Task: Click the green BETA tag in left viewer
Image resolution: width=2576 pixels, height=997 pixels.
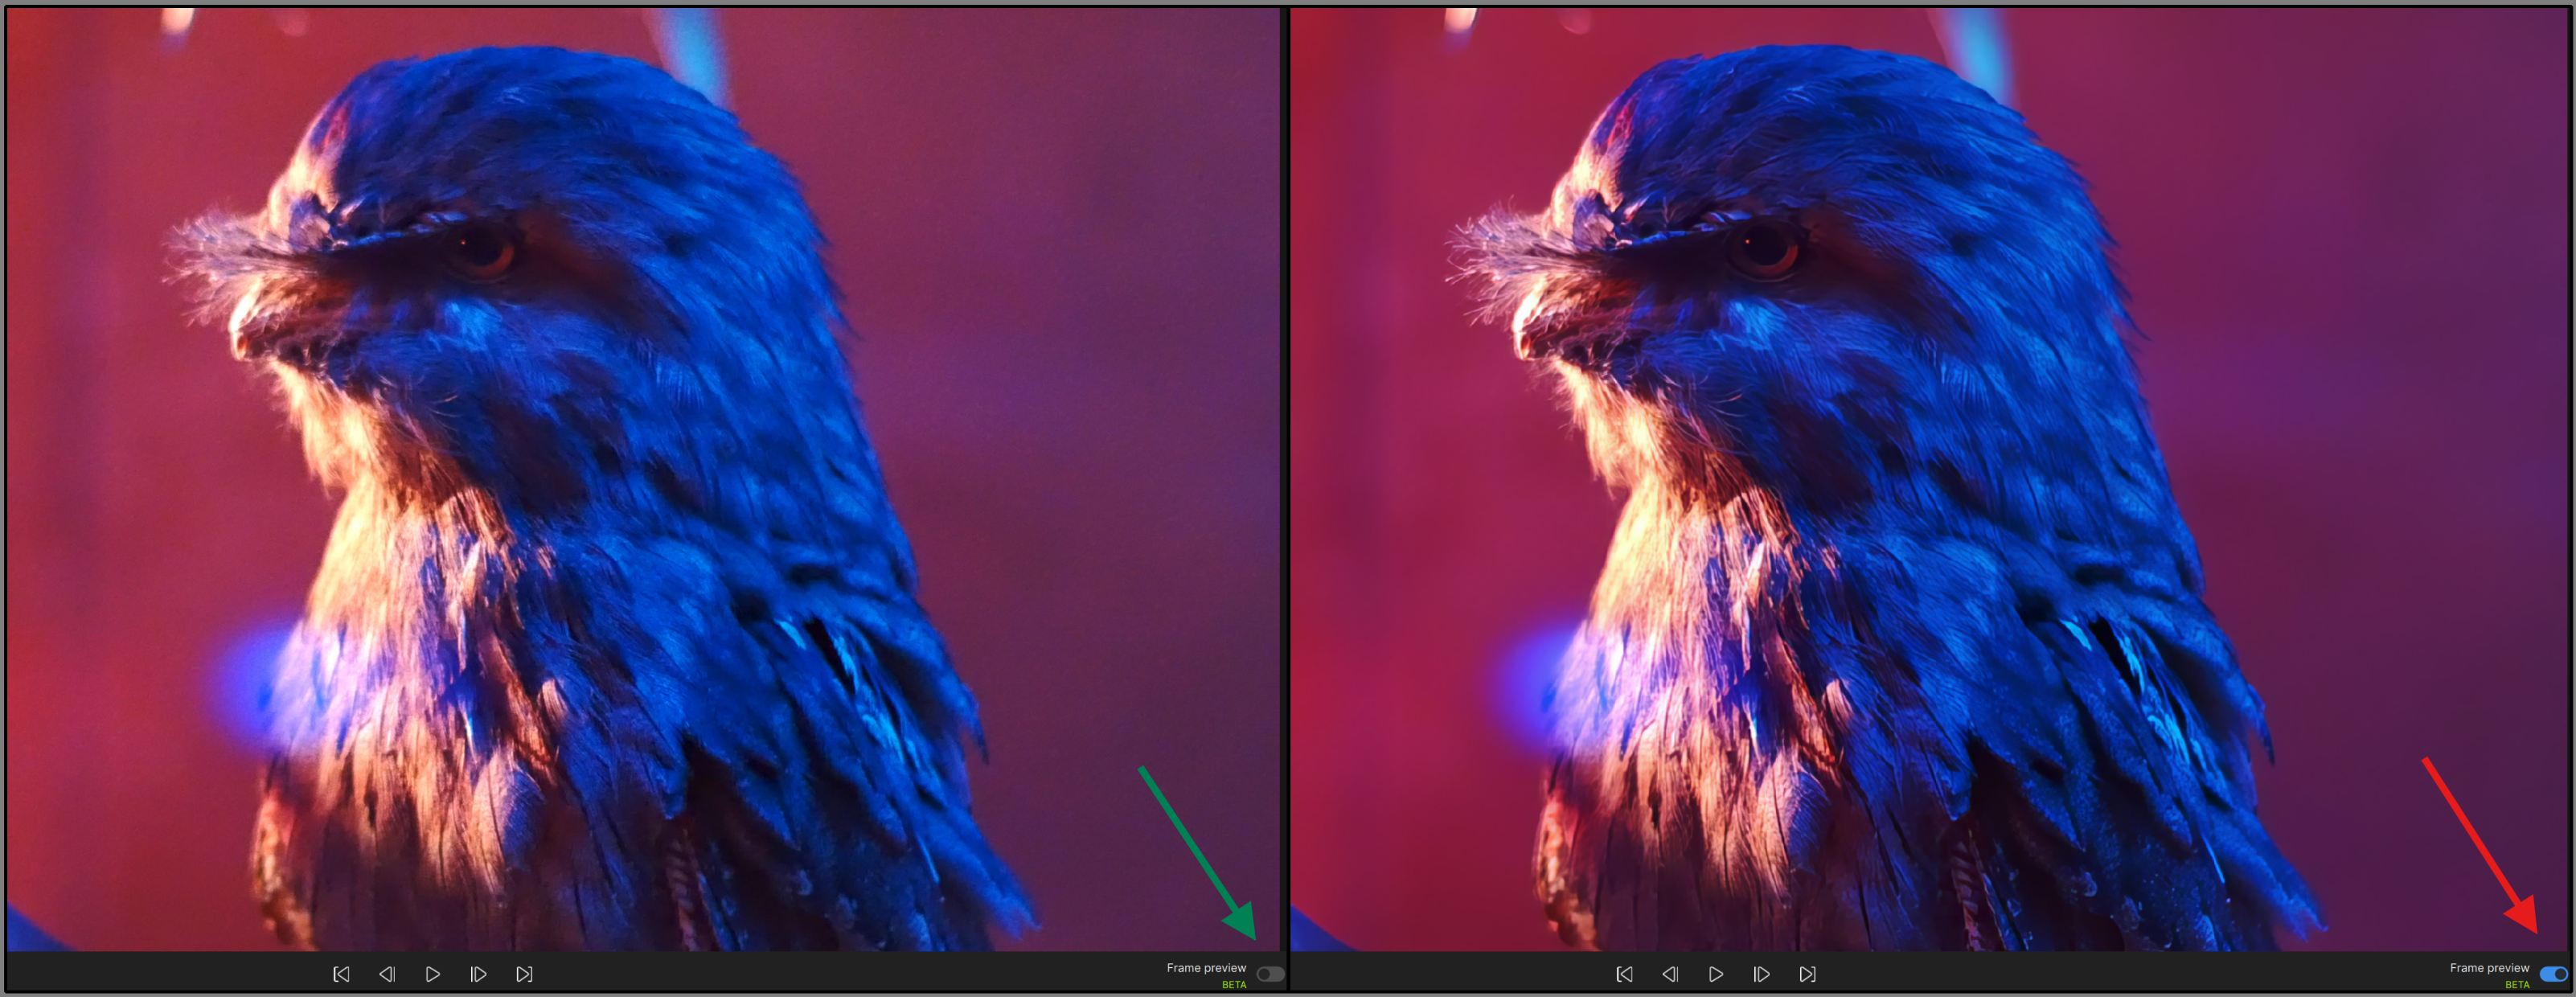Action: pyautogui.click(x=1233, y=985)
